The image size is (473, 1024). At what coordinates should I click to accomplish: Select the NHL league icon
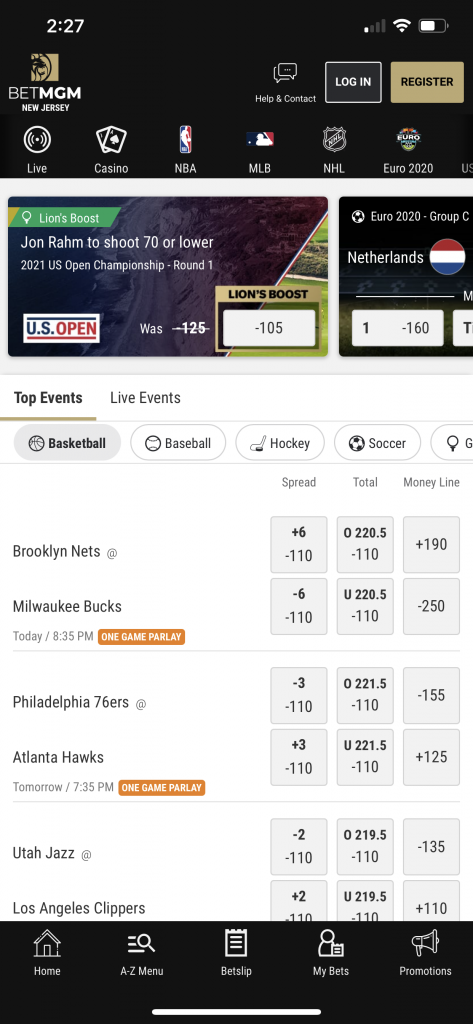[x=334, y=140]
